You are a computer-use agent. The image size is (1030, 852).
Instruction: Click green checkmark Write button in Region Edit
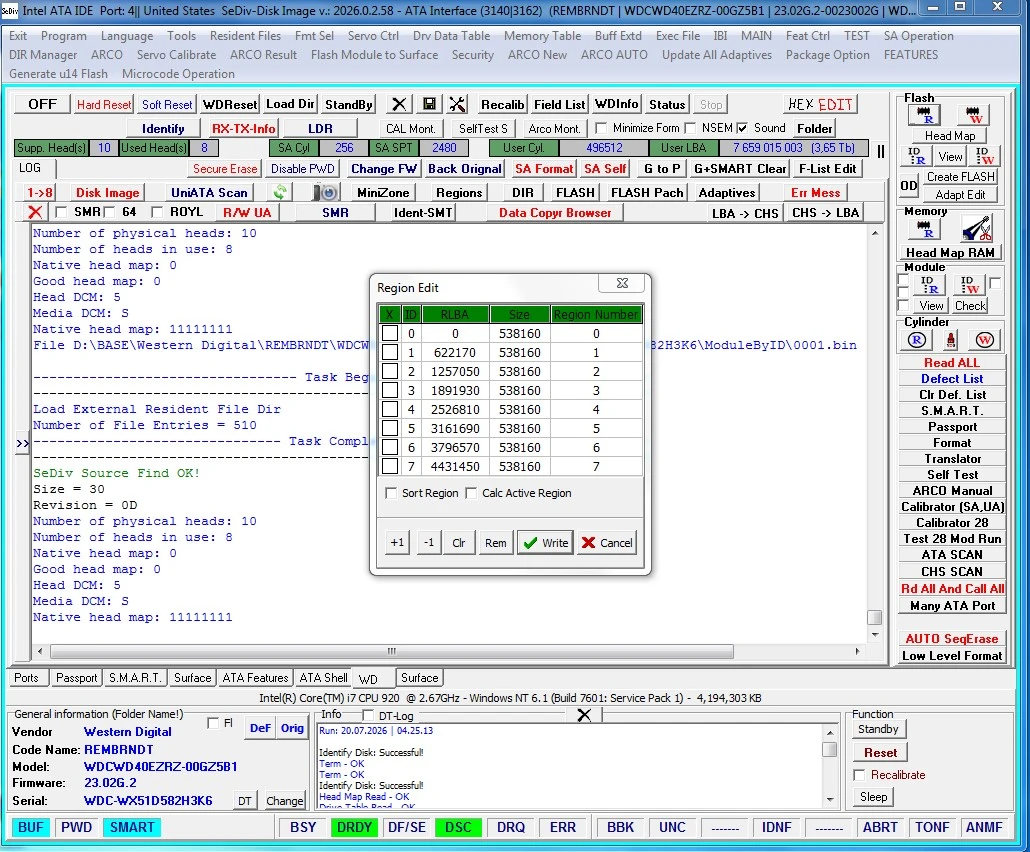point(545,543)
